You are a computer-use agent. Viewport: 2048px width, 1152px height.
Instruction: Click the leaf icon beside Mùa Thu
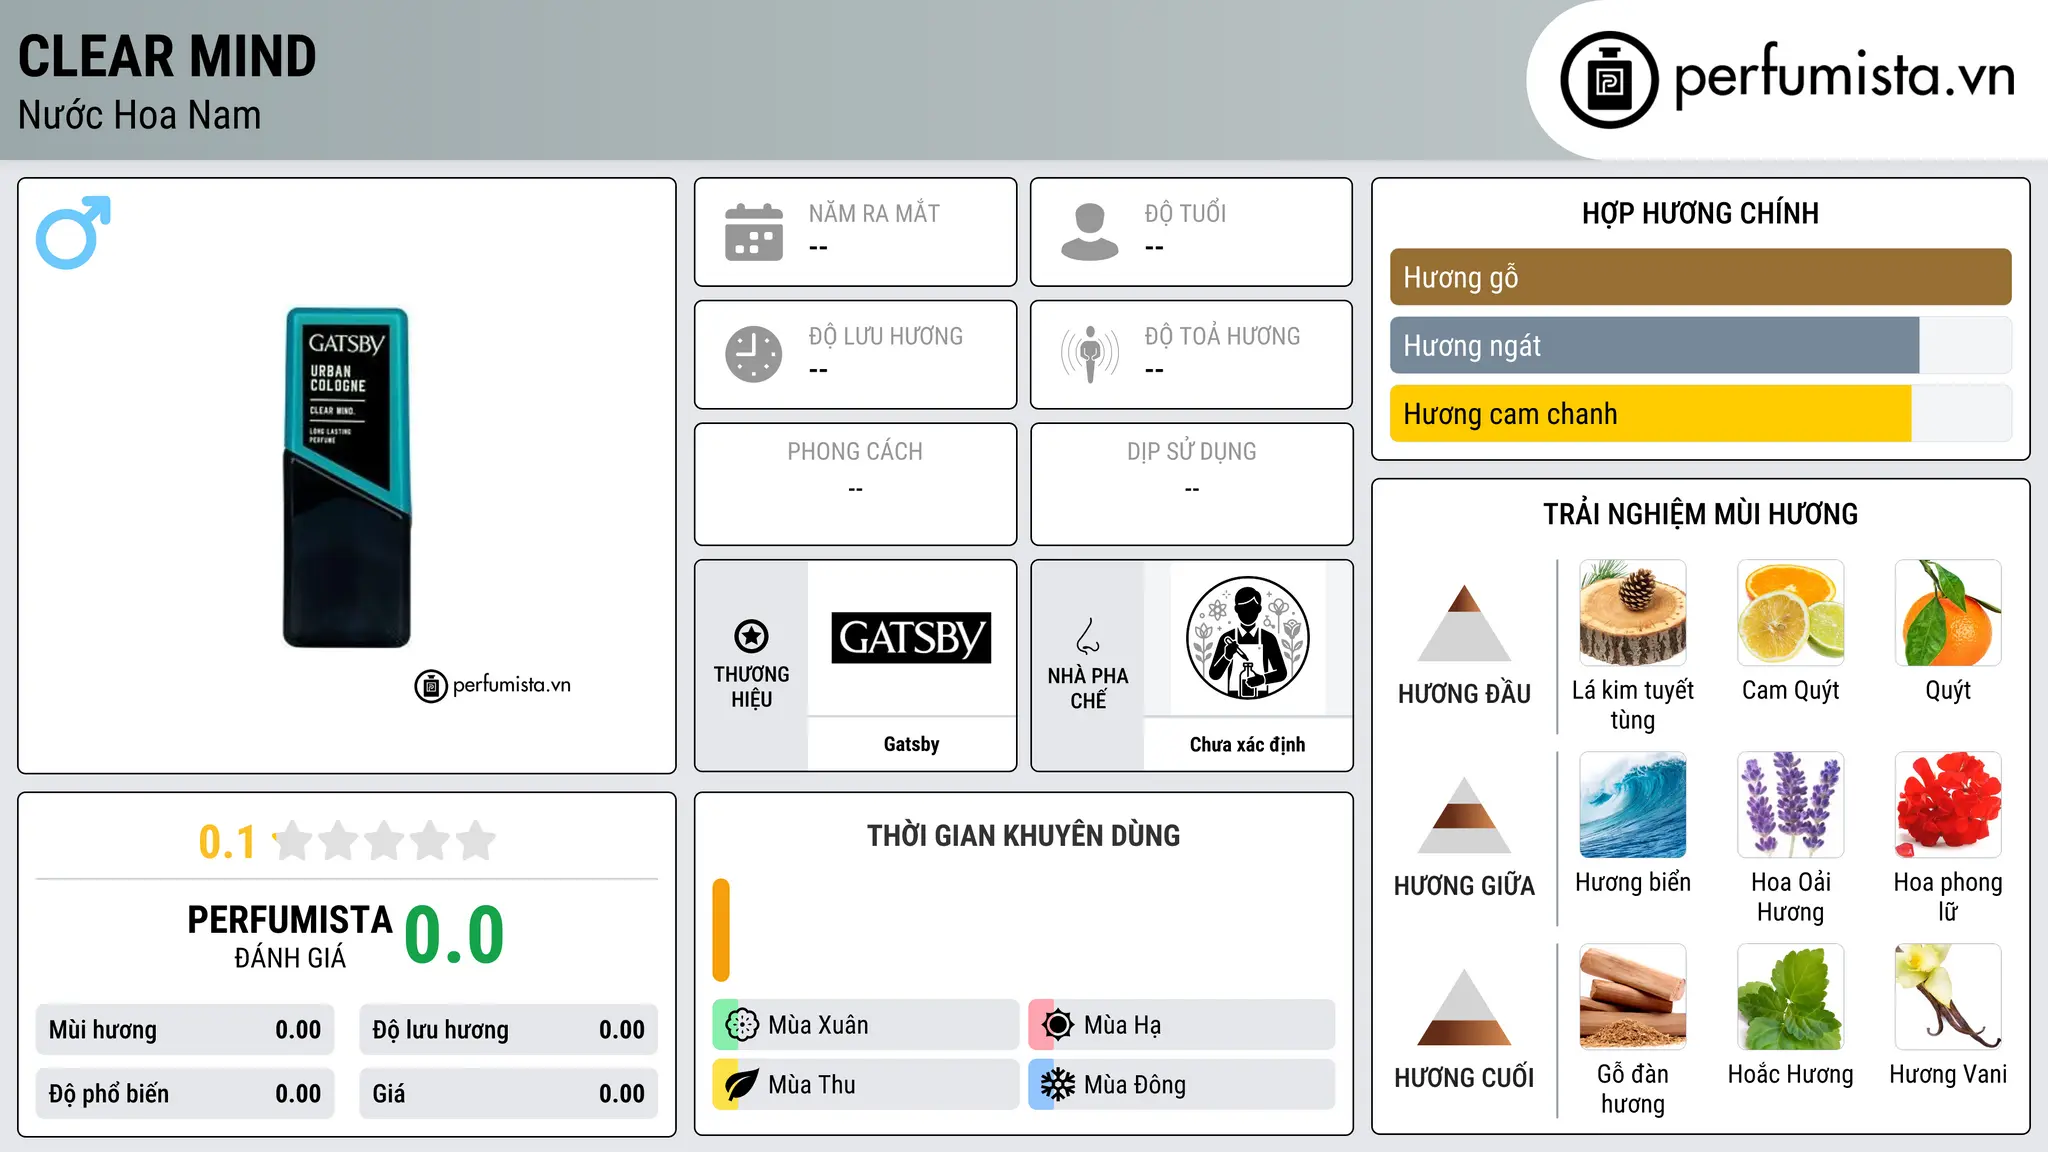[x=742, y=1085]
